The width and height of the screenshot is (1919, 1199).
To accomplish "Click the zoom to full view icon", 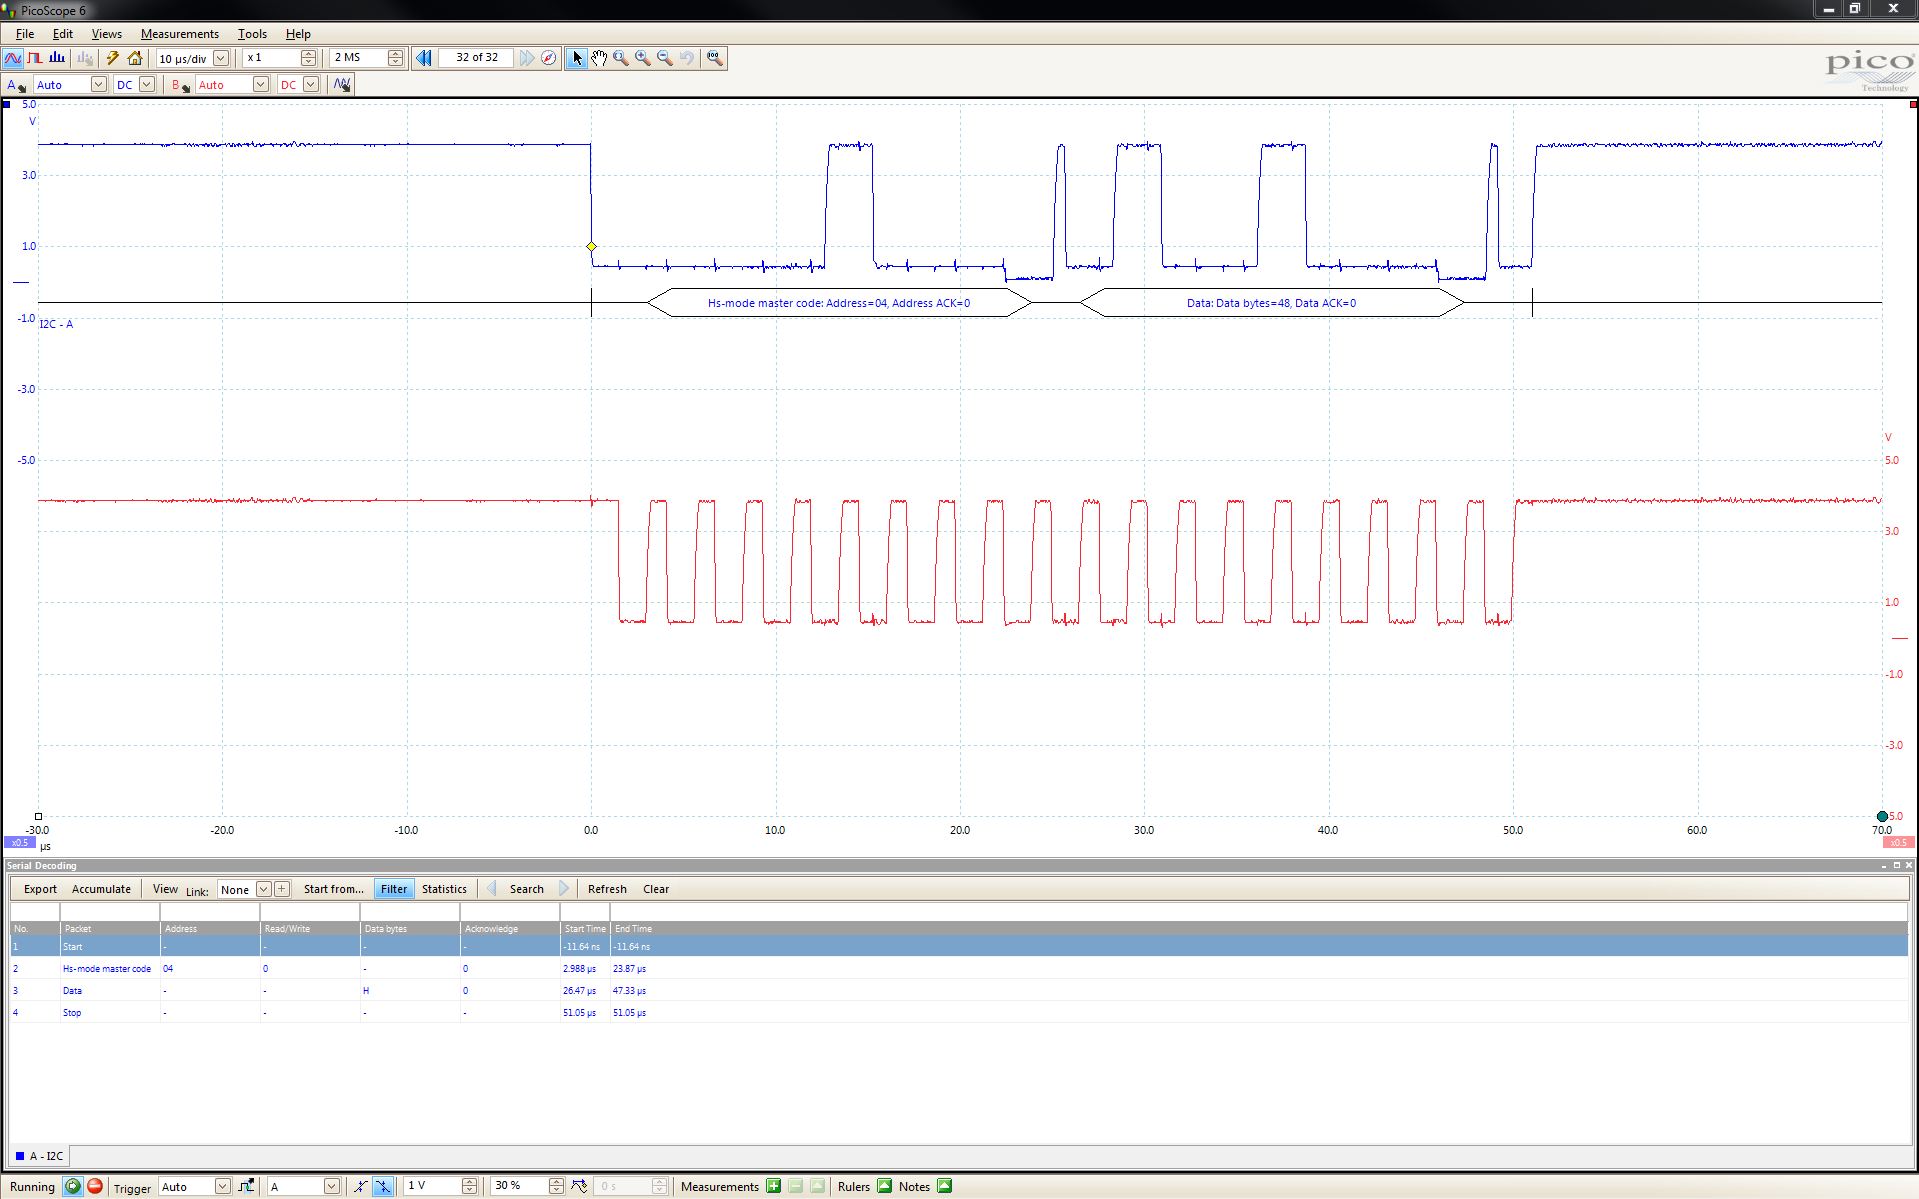I will point(714,58).
